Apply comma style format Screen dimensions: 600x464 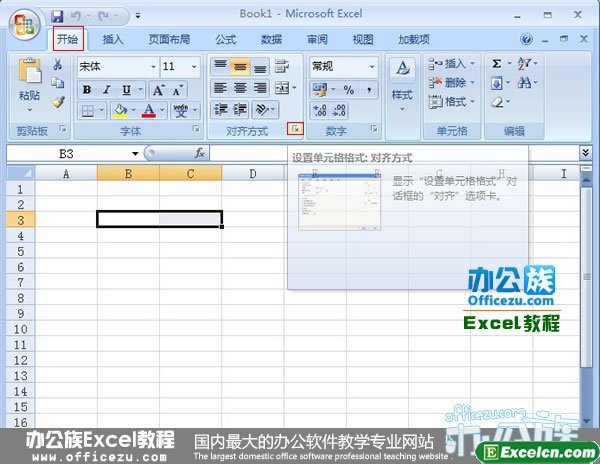369,90
